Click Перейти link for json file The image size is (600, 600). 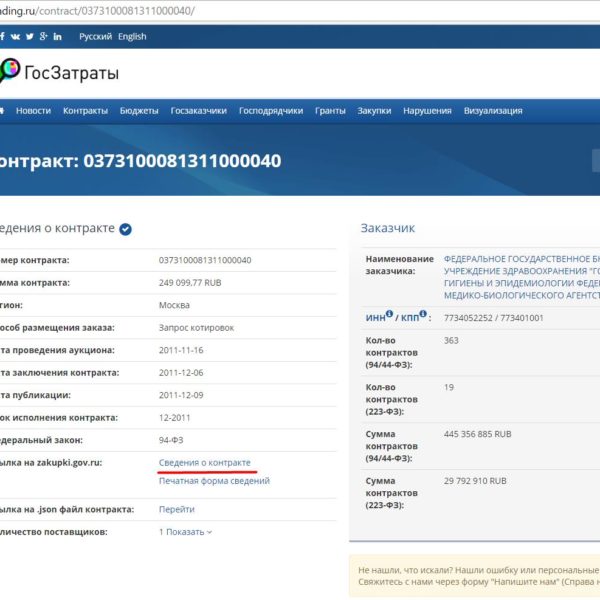(x=177, y=510)
